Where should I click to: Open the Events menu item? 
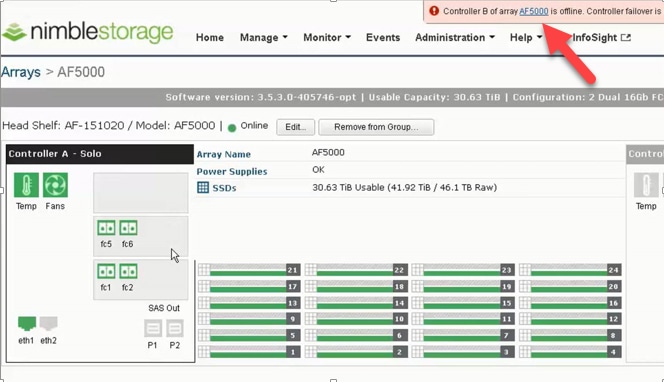click(383, 38)
